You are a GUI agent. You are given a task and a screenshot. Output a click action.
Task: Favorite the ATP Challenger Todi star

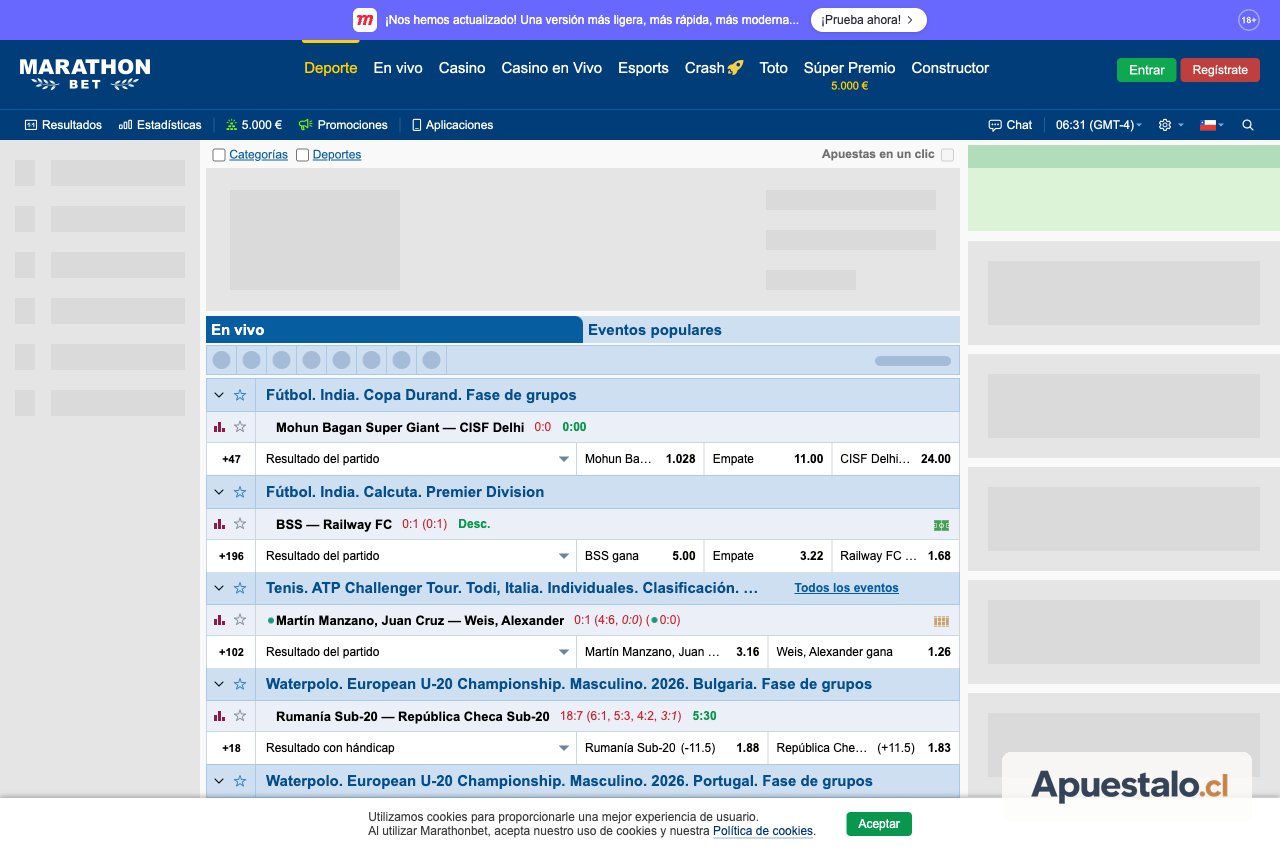(x=240, y=588)
